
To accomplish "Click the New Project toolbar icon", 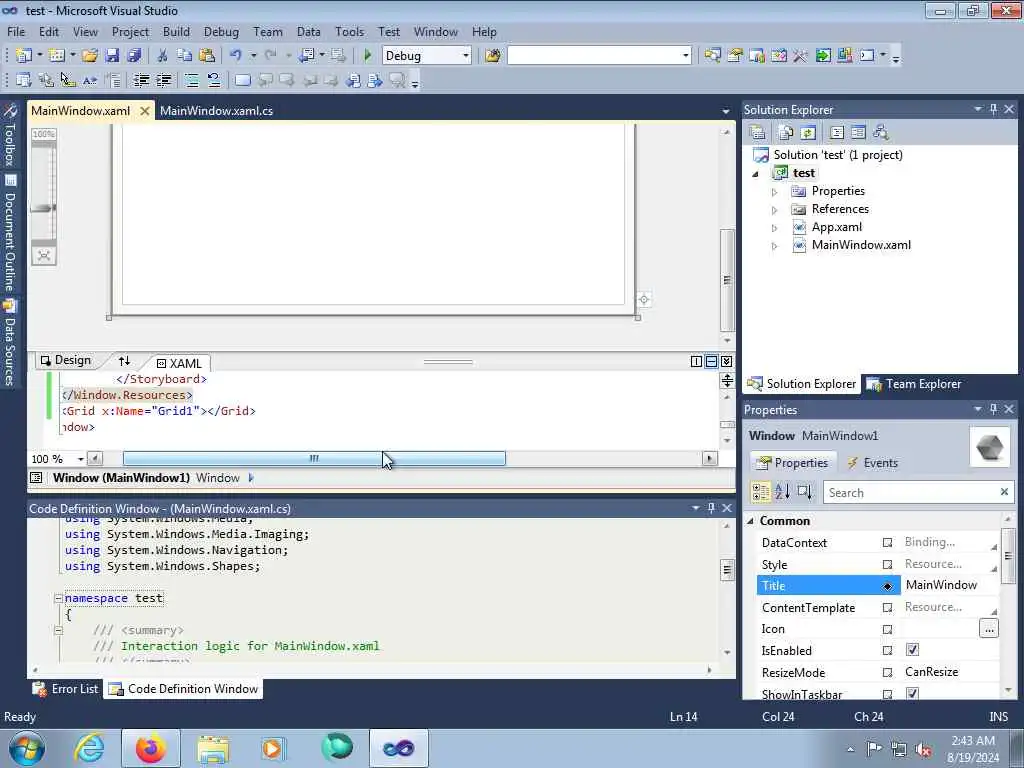I will coord(24,56).
